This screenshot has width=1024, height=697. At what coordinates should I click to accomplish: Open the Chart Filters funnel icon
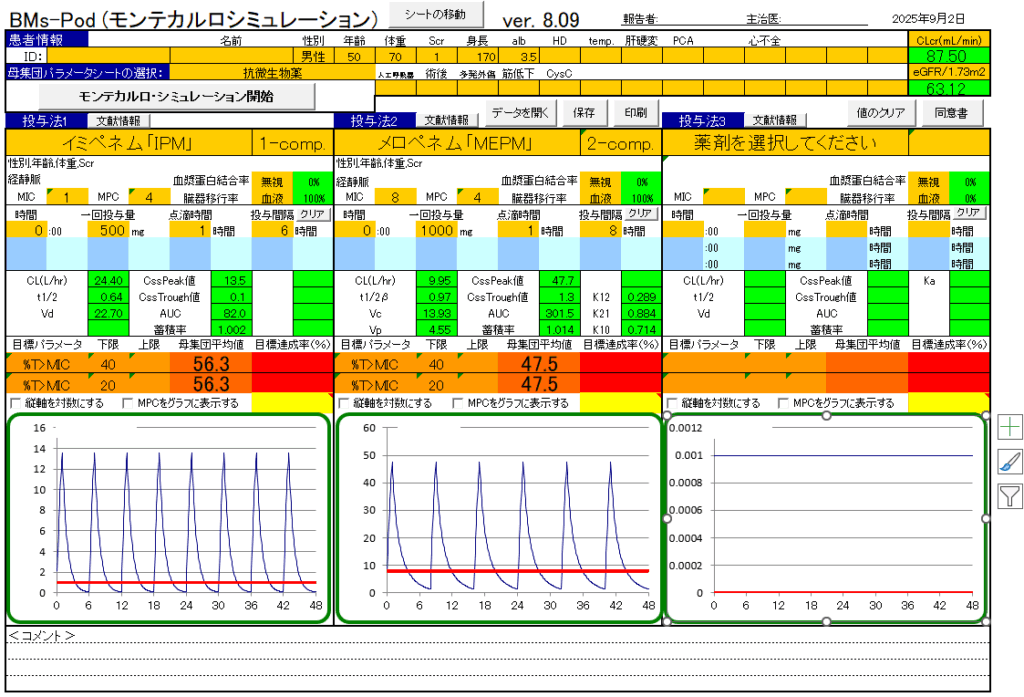[x=1010, y=495]
